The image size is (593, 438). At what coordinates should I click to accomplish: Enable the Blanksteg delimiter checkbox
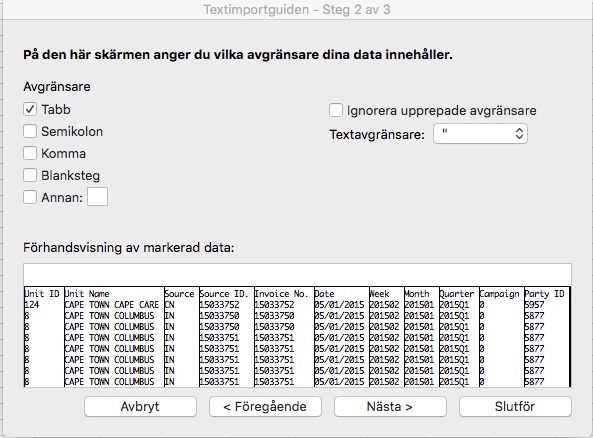click(30, 175)
